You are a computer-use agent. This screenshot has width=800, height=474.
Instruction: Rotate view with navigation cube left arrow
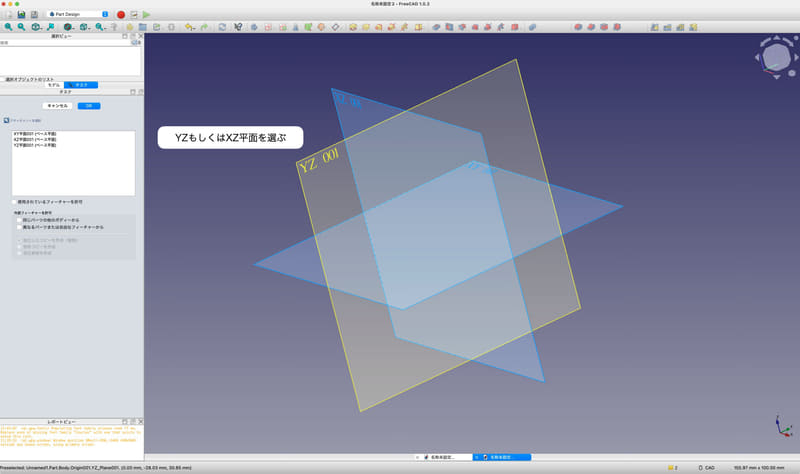click(757, 58)
